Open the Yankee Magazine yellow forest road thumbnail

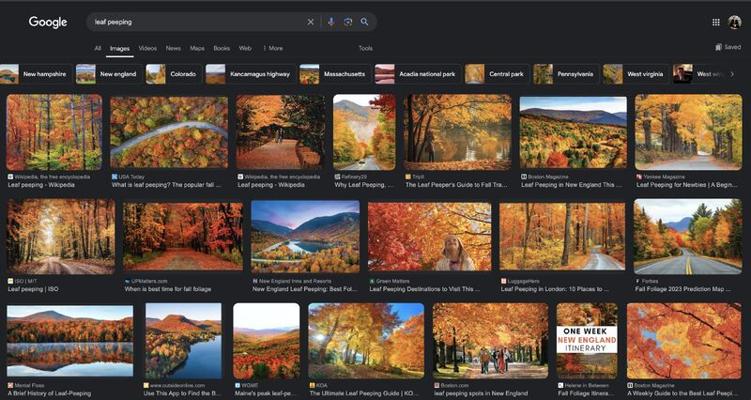[x=688, y=132]
